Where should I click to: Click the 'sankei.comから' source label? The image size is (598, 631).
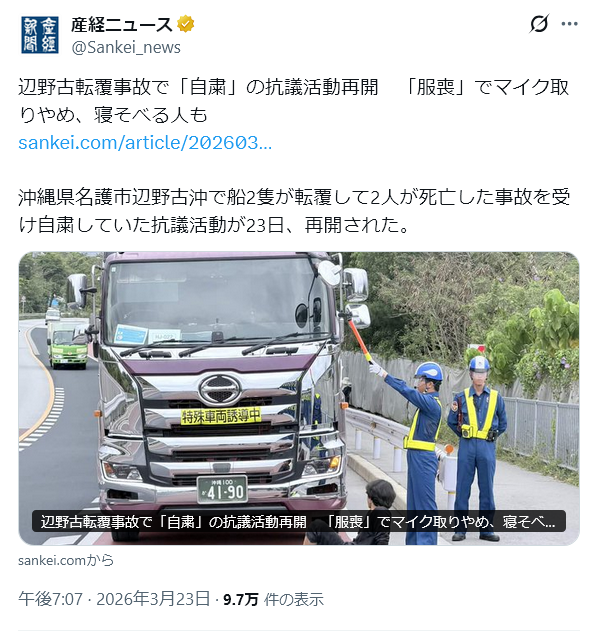pyautogui.click(x=66, y=560)
